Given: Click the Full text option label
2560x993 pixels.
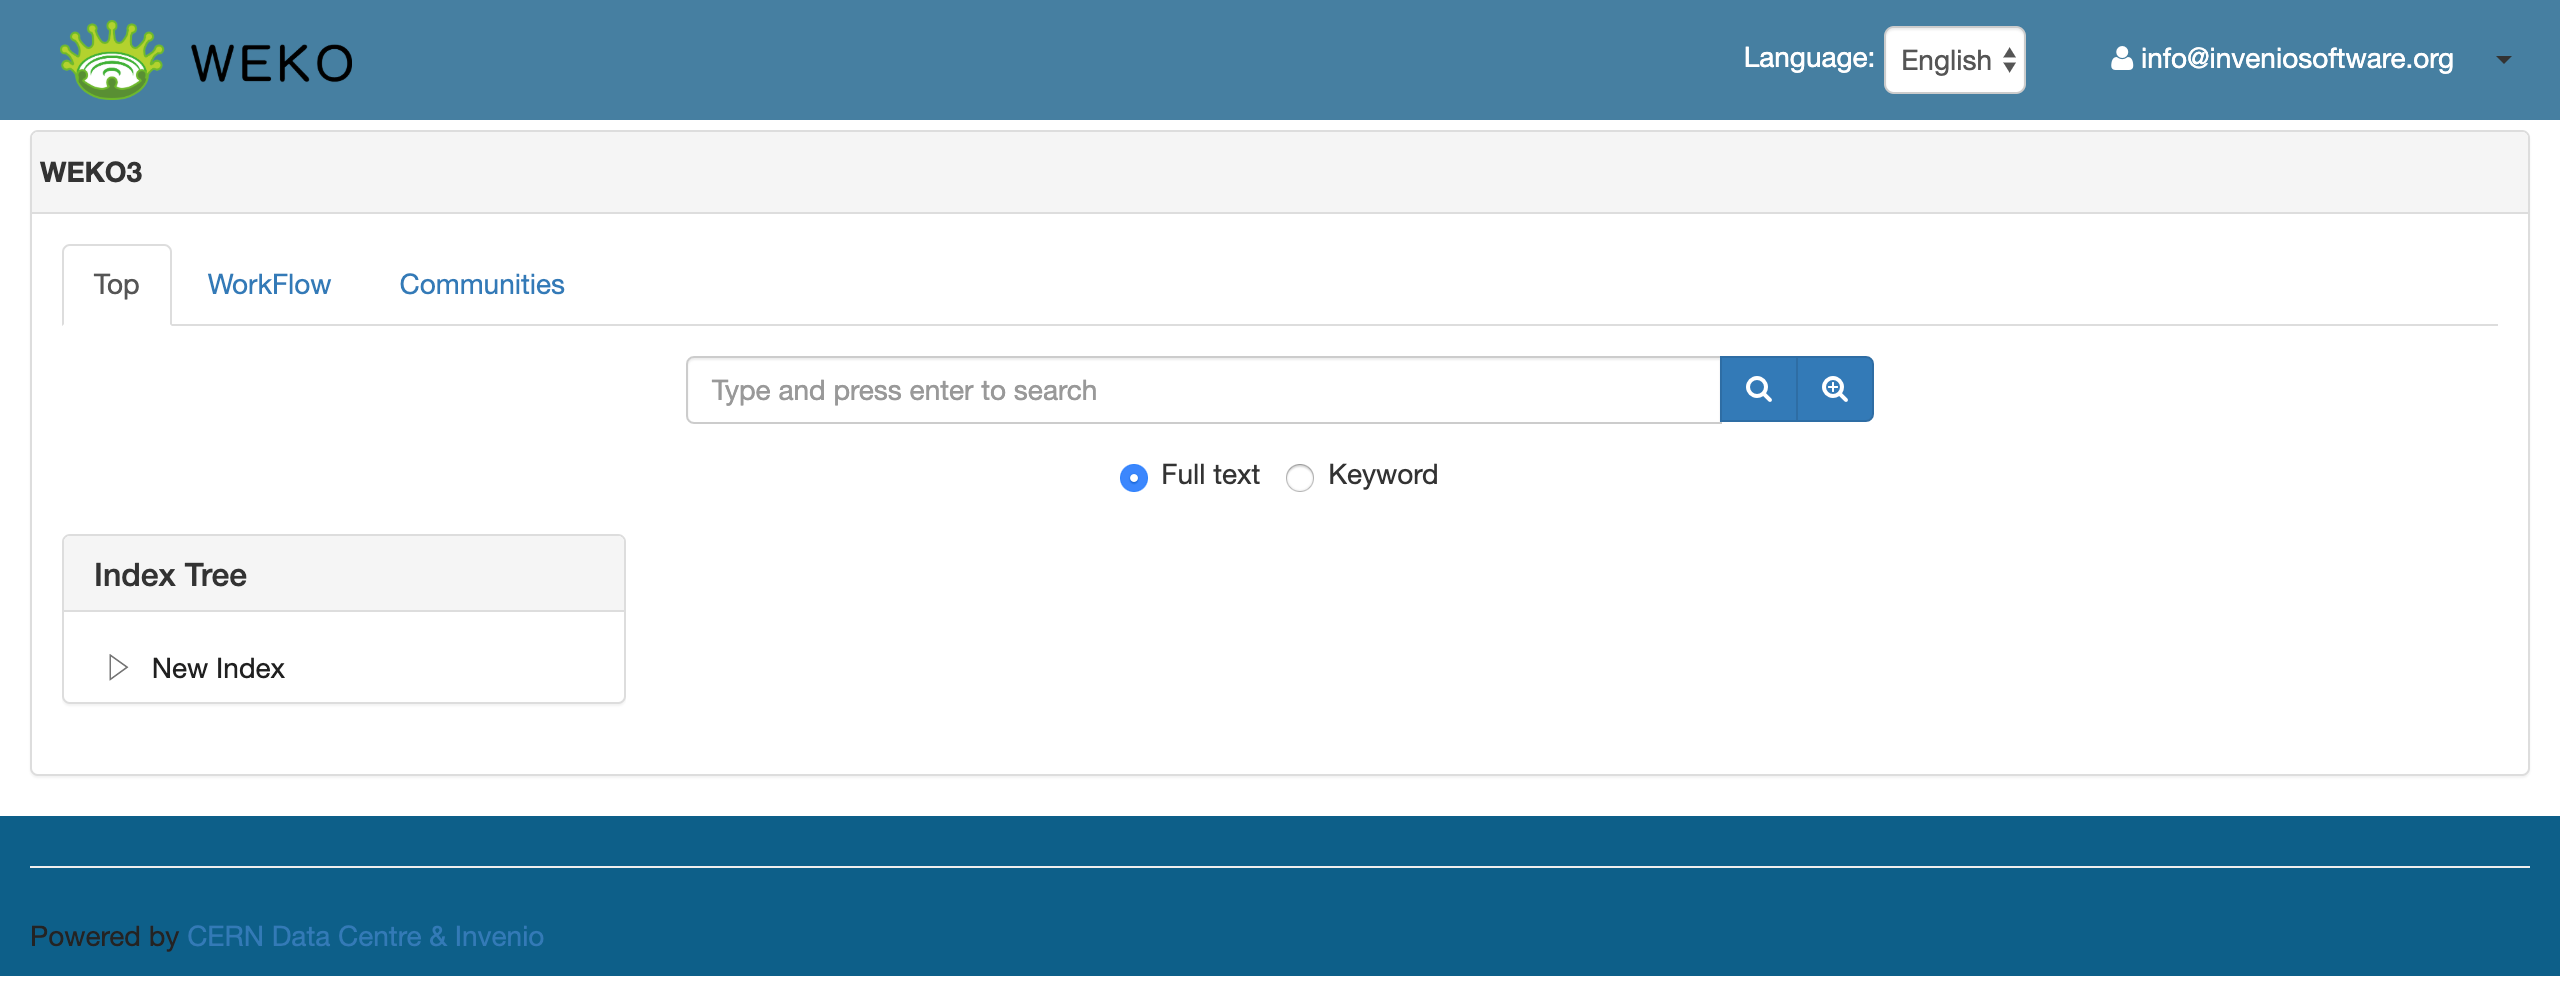Looking at the screenshot, I should 1210,475.
